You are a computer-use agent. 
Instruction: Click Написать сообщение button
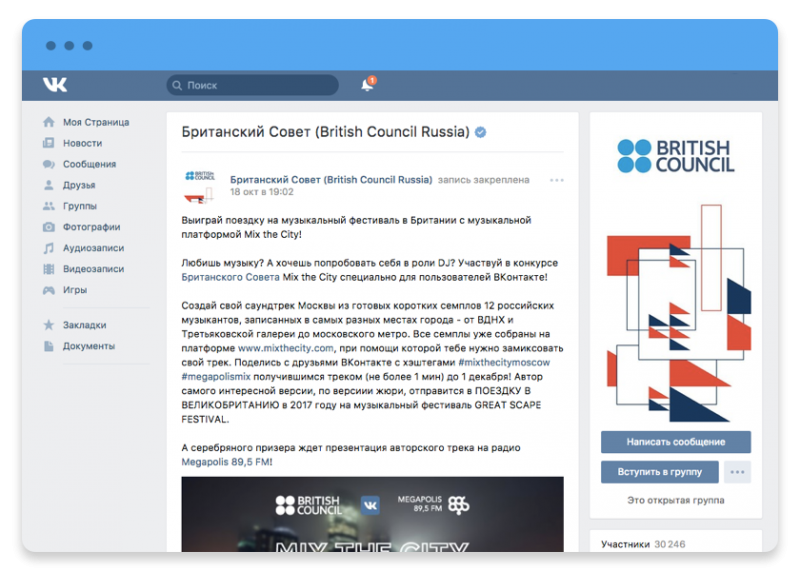pos(676,442)
